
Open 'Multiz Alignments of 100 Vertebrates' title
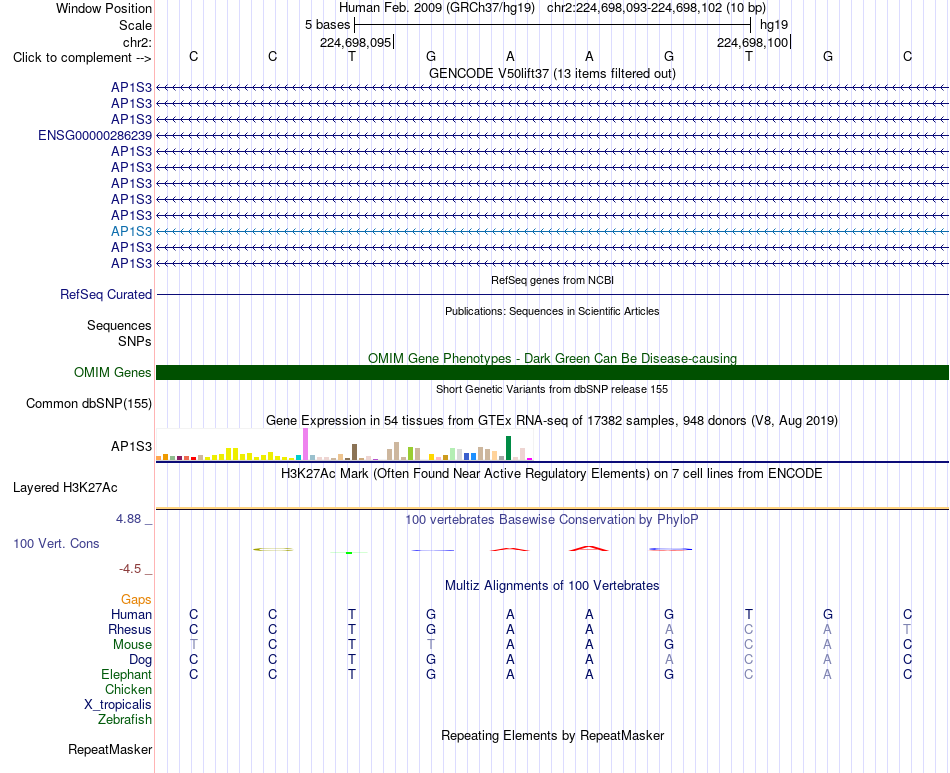[552, 586]
